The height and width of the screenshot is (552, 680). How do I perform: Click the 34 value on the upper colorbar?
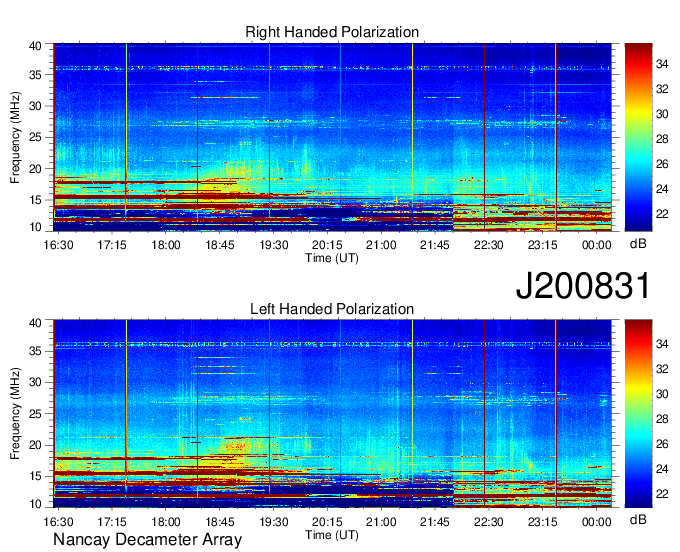point(662,64)
